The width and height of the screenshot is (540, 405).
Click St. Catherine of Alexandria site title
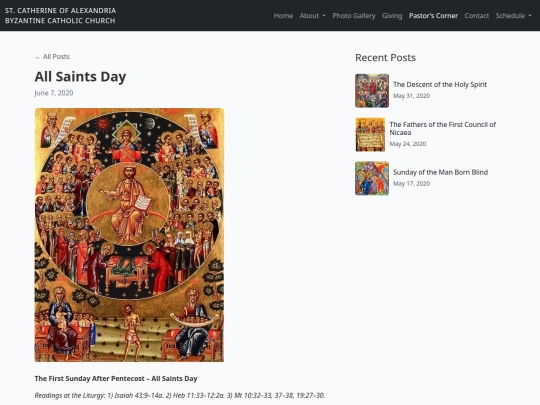click(x=60, y=15)
